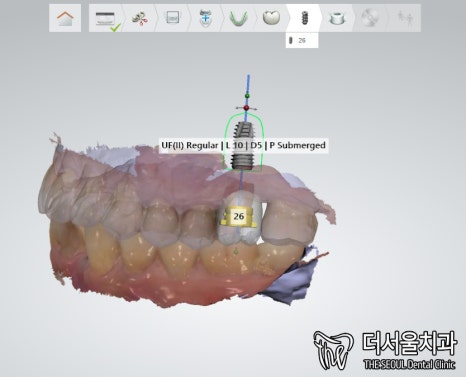Screen dimensions: 466x377
Task: Go to the Home screen icon
Action: 65,18
